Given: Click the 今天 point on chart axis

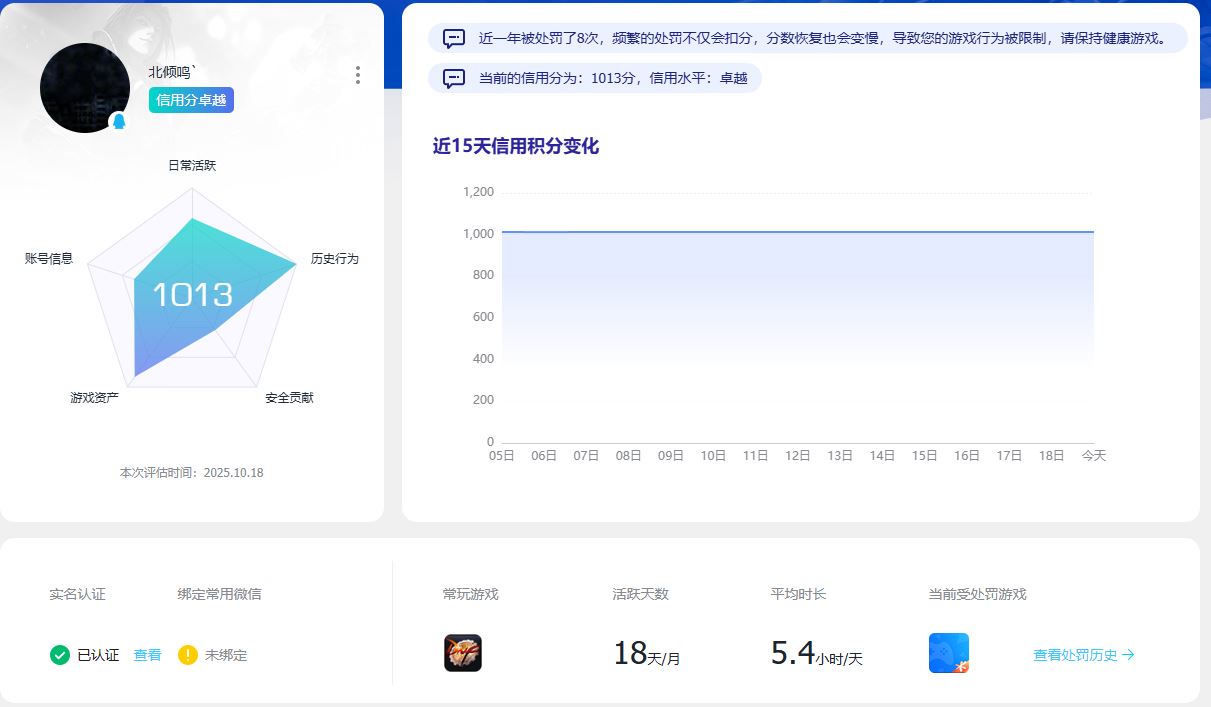Looking at the screenshot, I should [x=1093, y=455].
